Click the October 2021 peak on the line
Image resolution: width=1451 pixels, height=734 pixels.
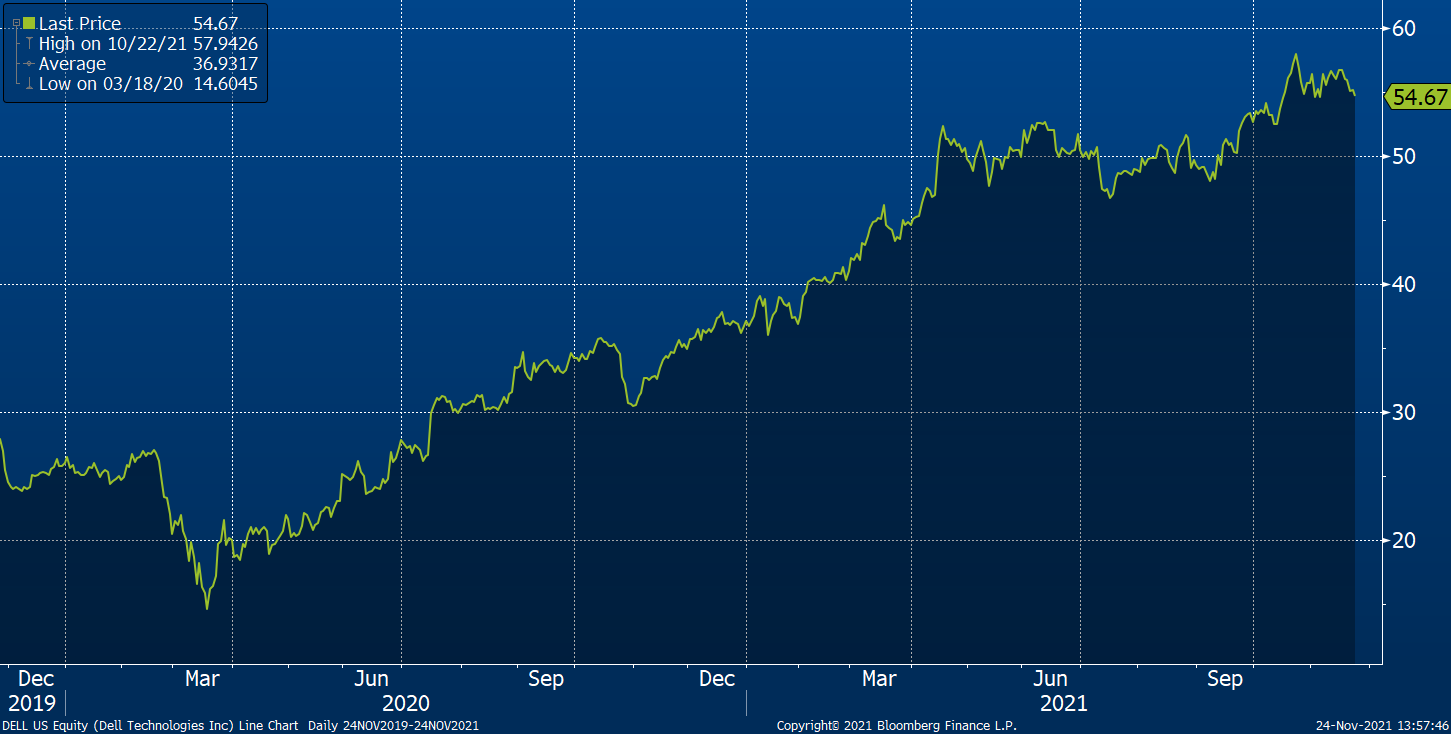click(x=1296, y=55)
